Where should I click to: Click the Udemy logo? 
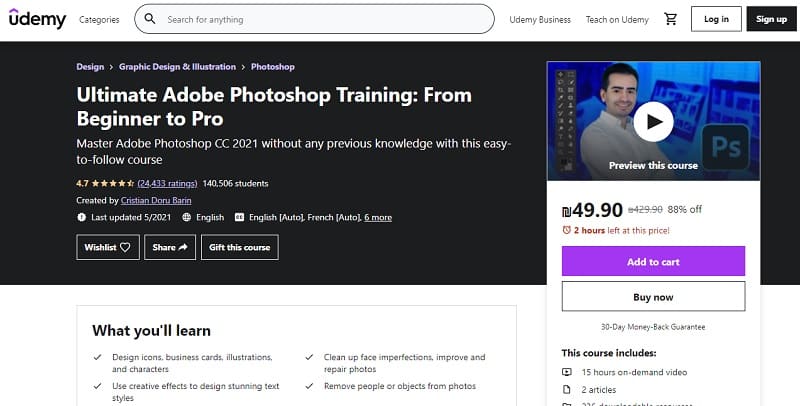[x=36, y=19]
